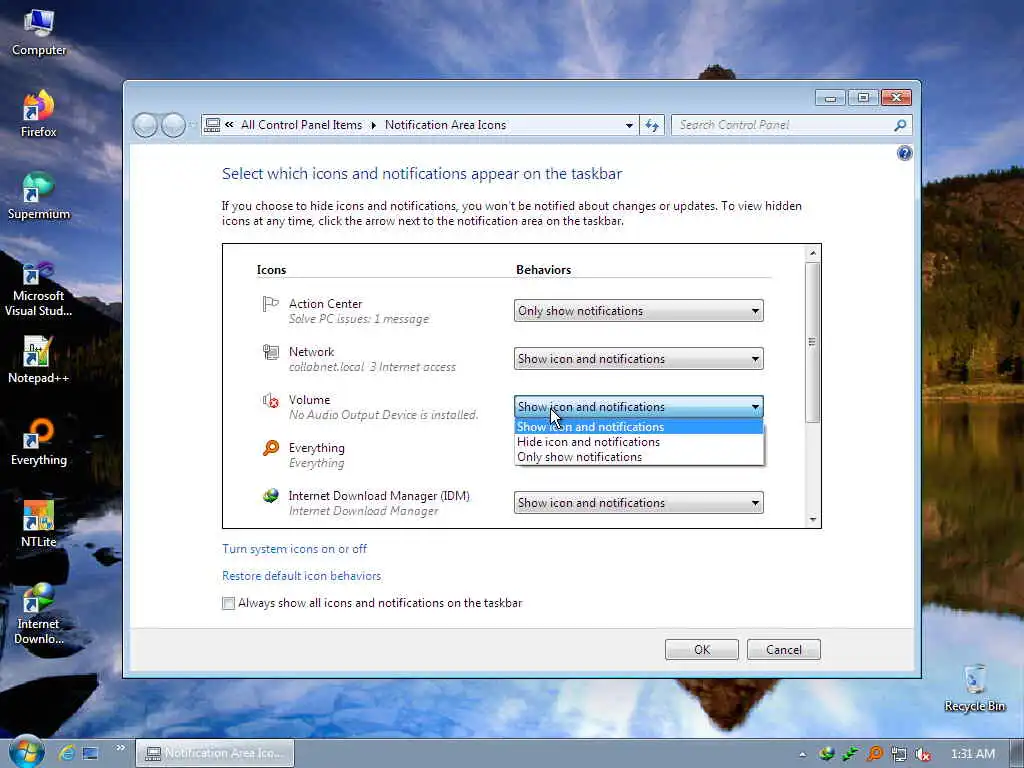Click the OK button
The height and width of the screenshot is (768, 1024).
click(x=701, y=649)
